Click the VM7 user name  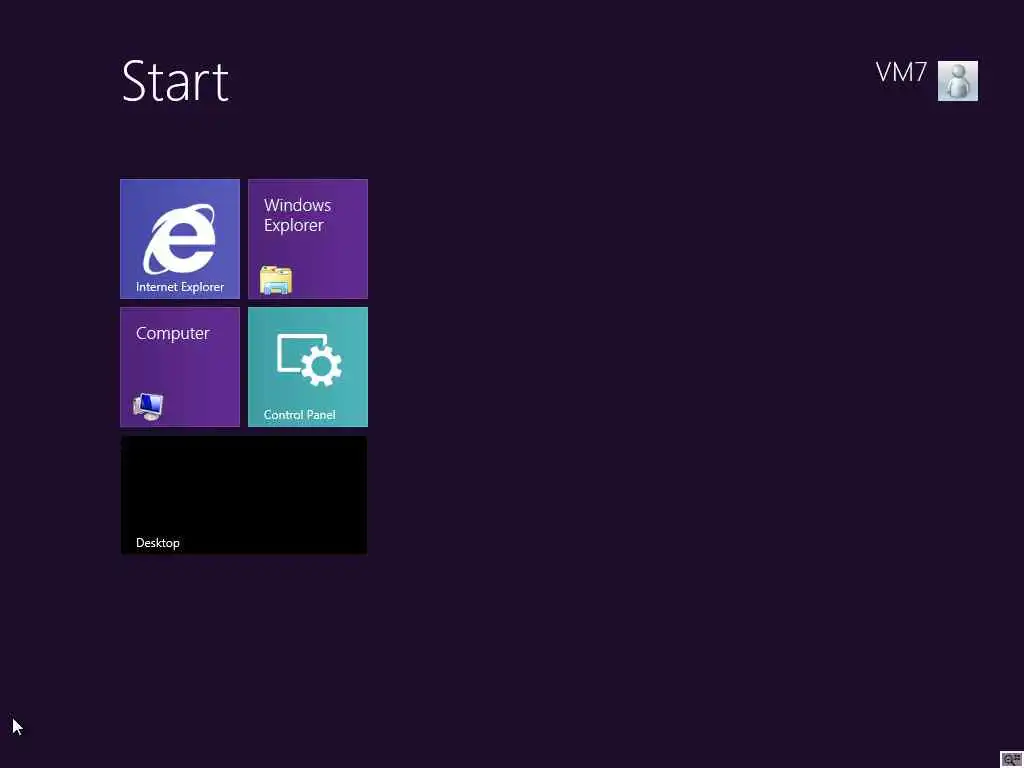[901, 72]
